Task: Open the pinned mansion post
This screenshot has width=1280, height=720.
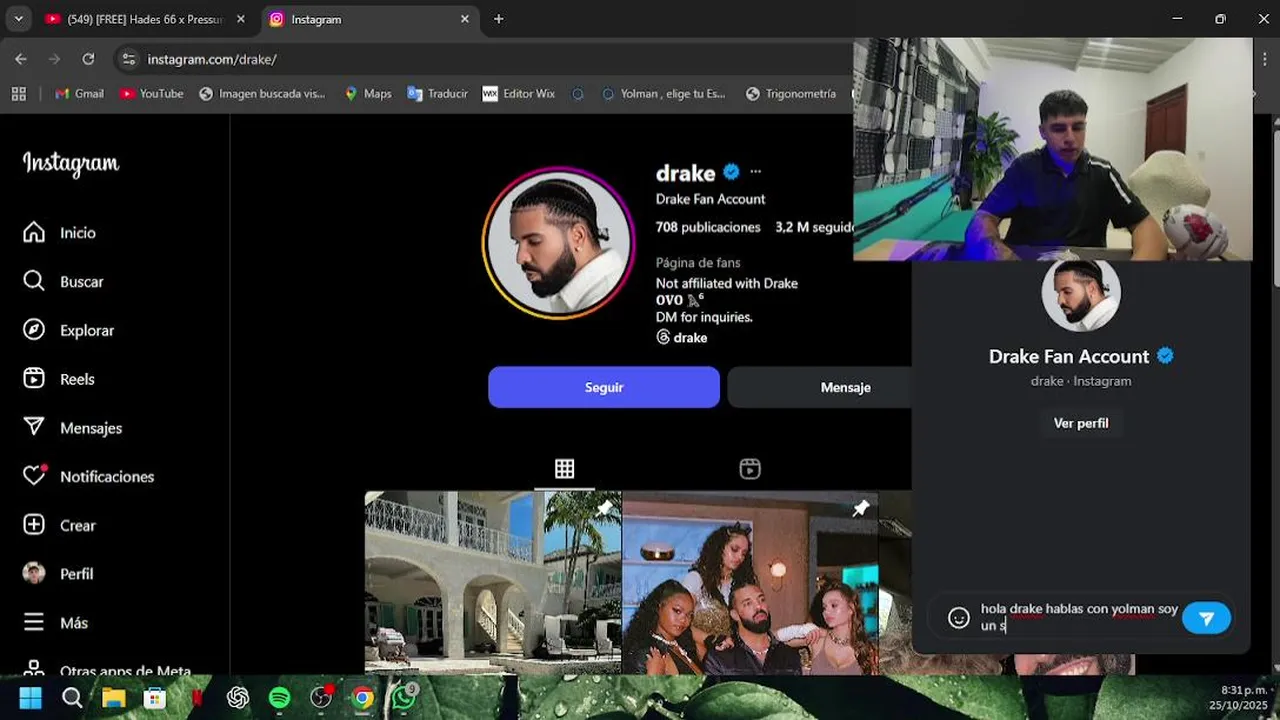Action: coord(493,582)
